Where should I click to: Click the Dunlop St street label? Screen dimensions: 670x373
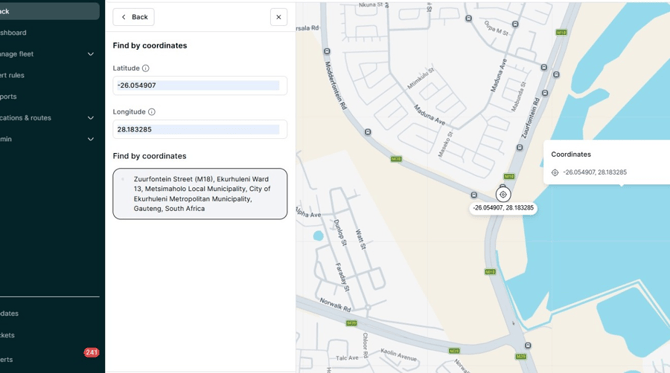point(340,233)
